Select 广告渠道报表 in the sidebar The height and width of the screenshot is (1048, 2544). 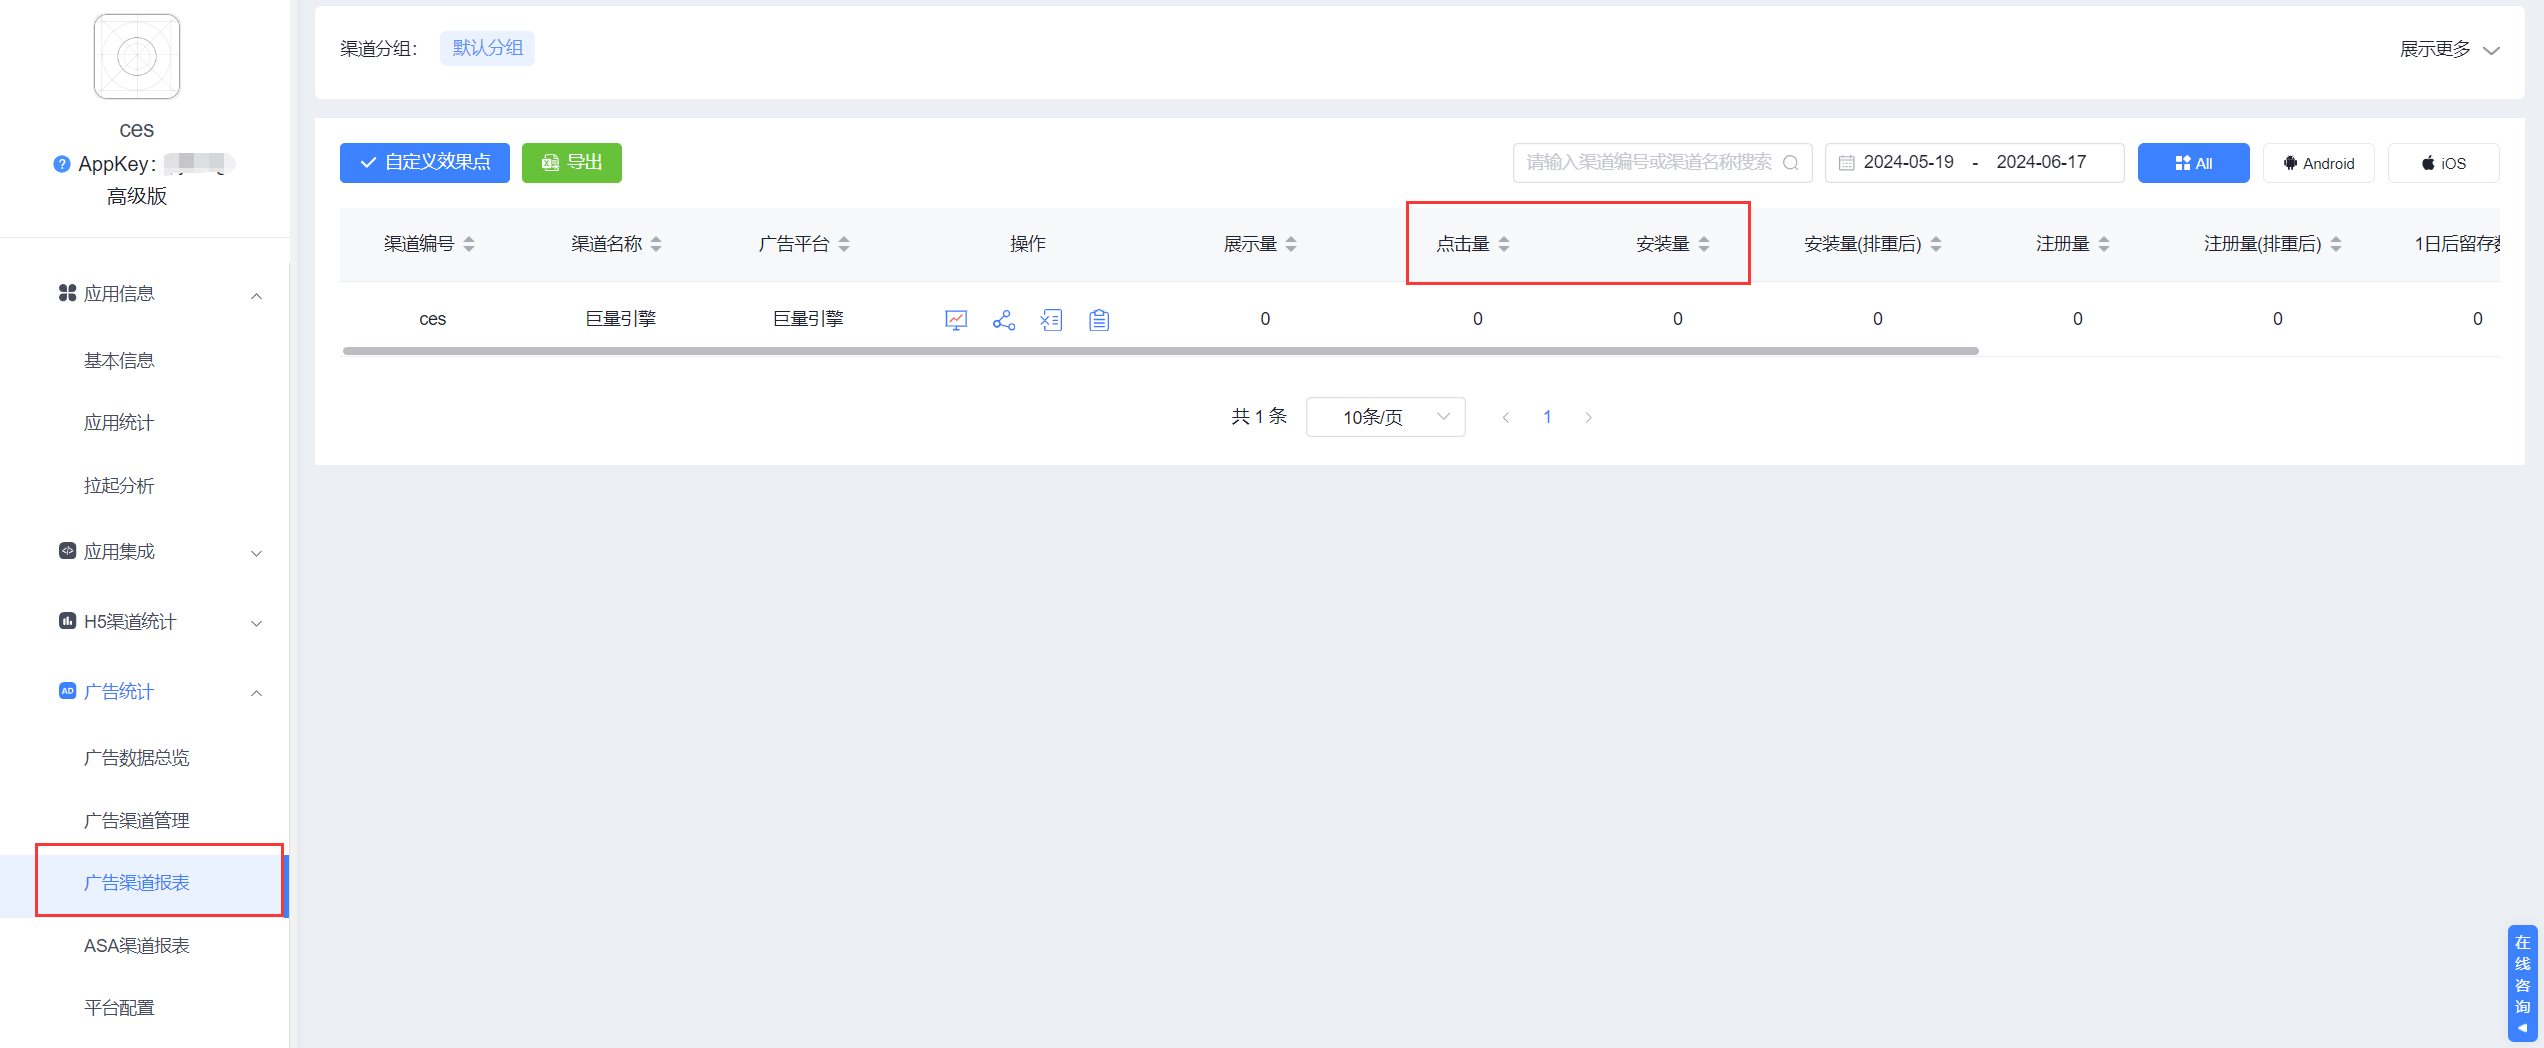[x=137, y=883]
